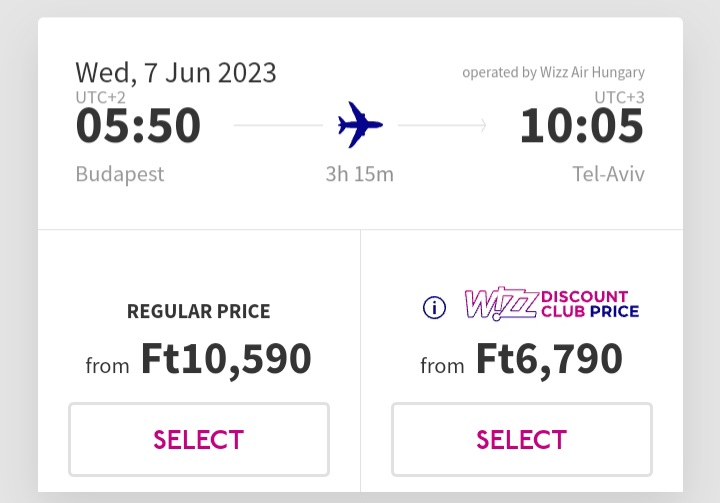
Task: Click the Ft10,590 regular price amount
Action: [x=226, y=359]
